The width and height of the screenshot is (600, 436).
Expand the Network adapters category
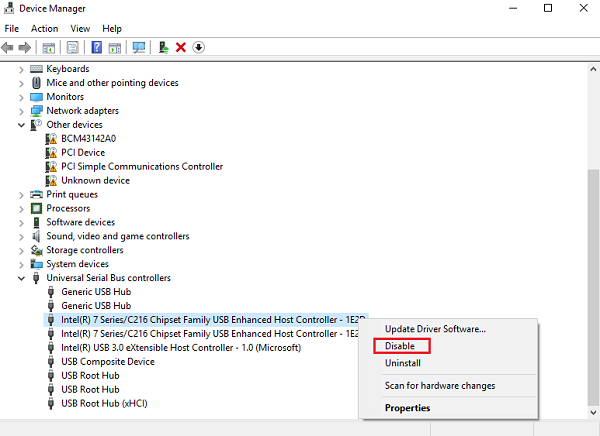coord(21,111)
